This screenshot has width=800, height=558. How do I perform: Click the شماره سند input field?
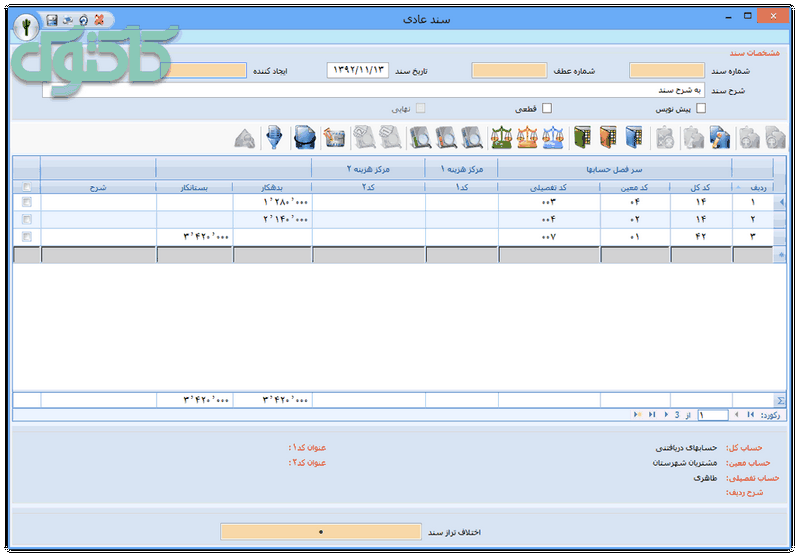tap(667, 70)
